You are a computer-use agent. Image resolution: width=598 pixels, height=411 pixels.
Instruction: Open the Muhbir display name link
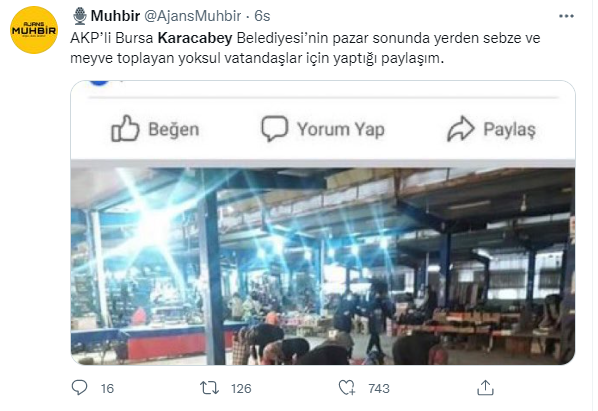115,16
